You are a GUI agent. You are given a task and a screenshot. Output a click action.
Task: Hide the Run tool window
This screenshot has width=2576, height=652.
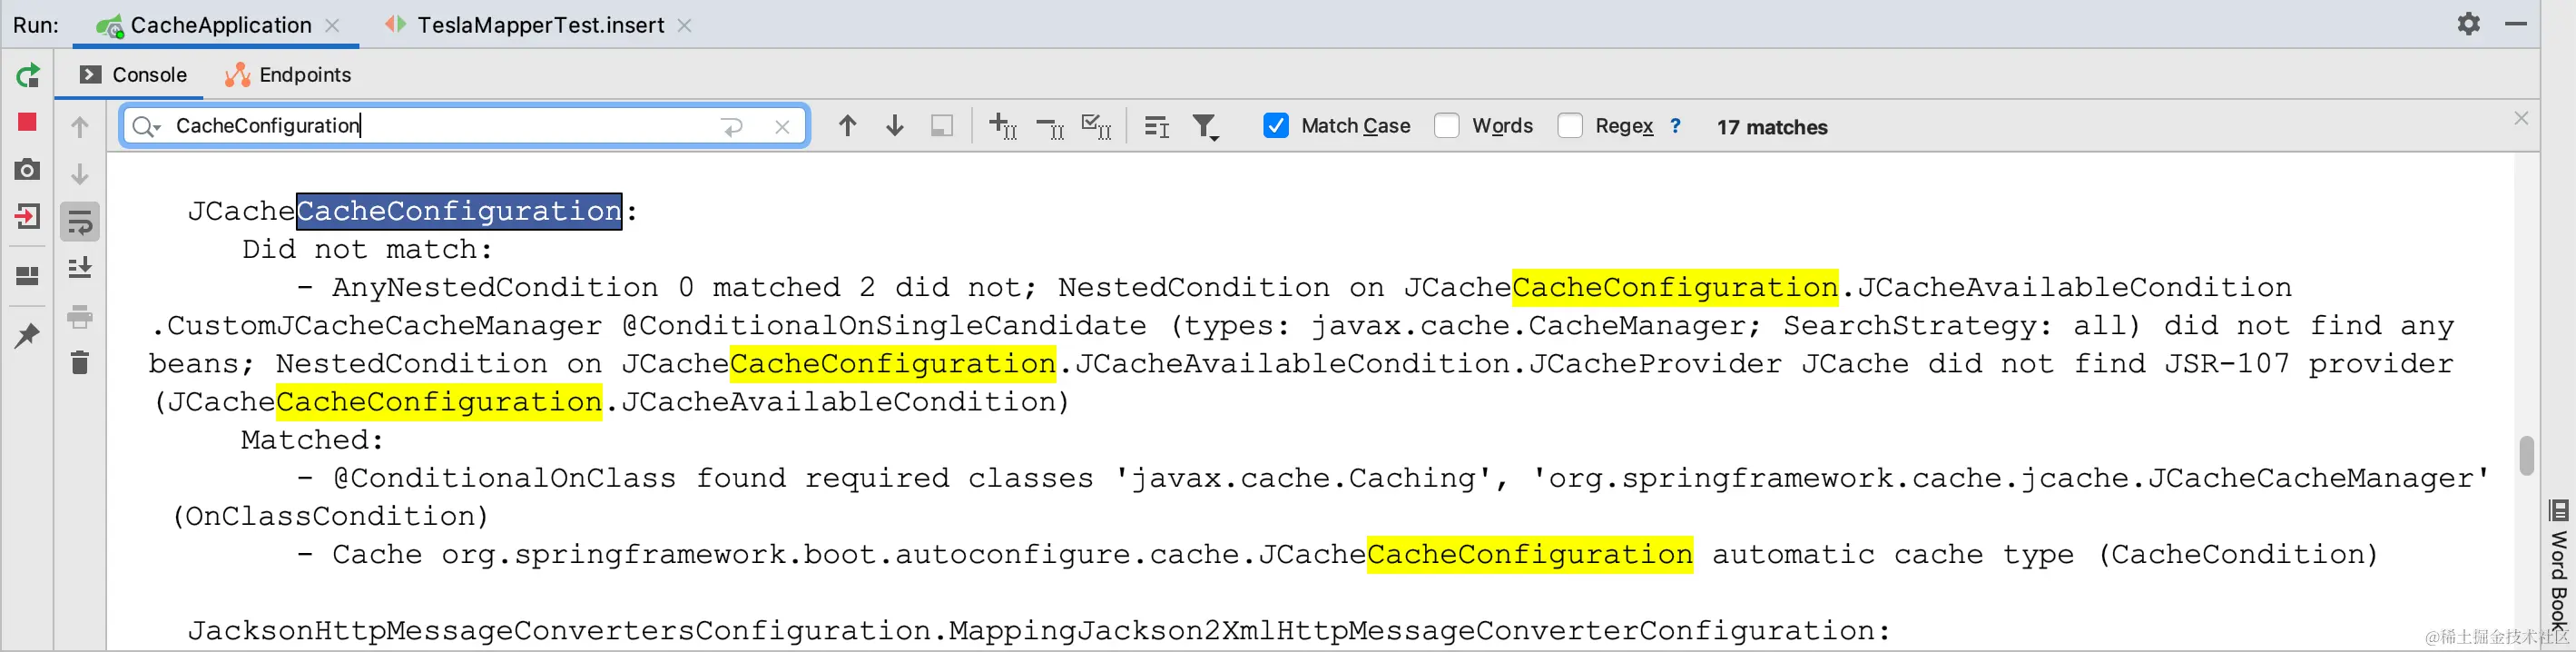pos(2516,24)
